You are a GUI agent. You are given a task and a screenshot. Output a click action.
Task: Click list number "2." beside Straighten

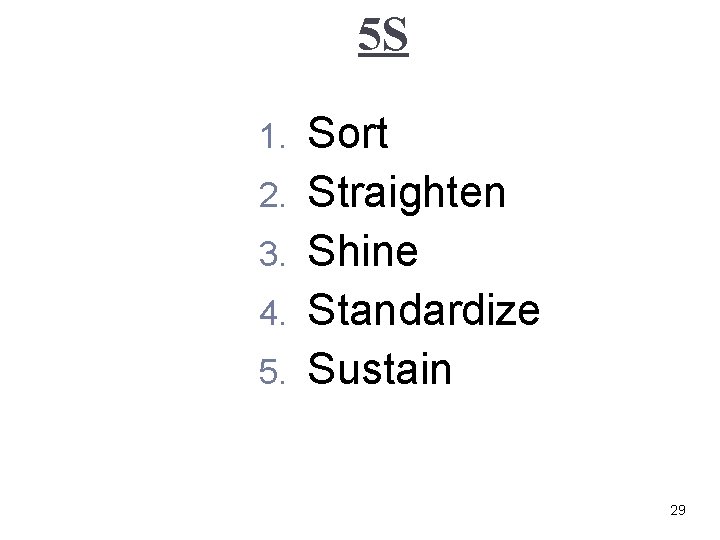tap(273, 196)
